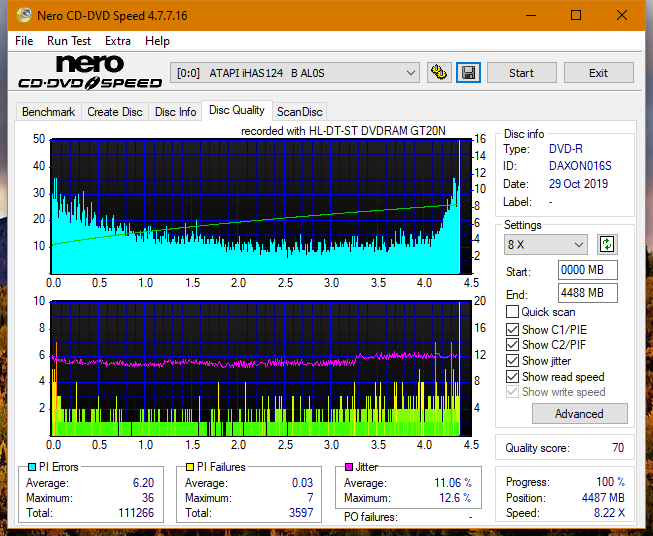Click the save floppy disk icon
The width and height of the screenshot is (653, 536).
468,73
